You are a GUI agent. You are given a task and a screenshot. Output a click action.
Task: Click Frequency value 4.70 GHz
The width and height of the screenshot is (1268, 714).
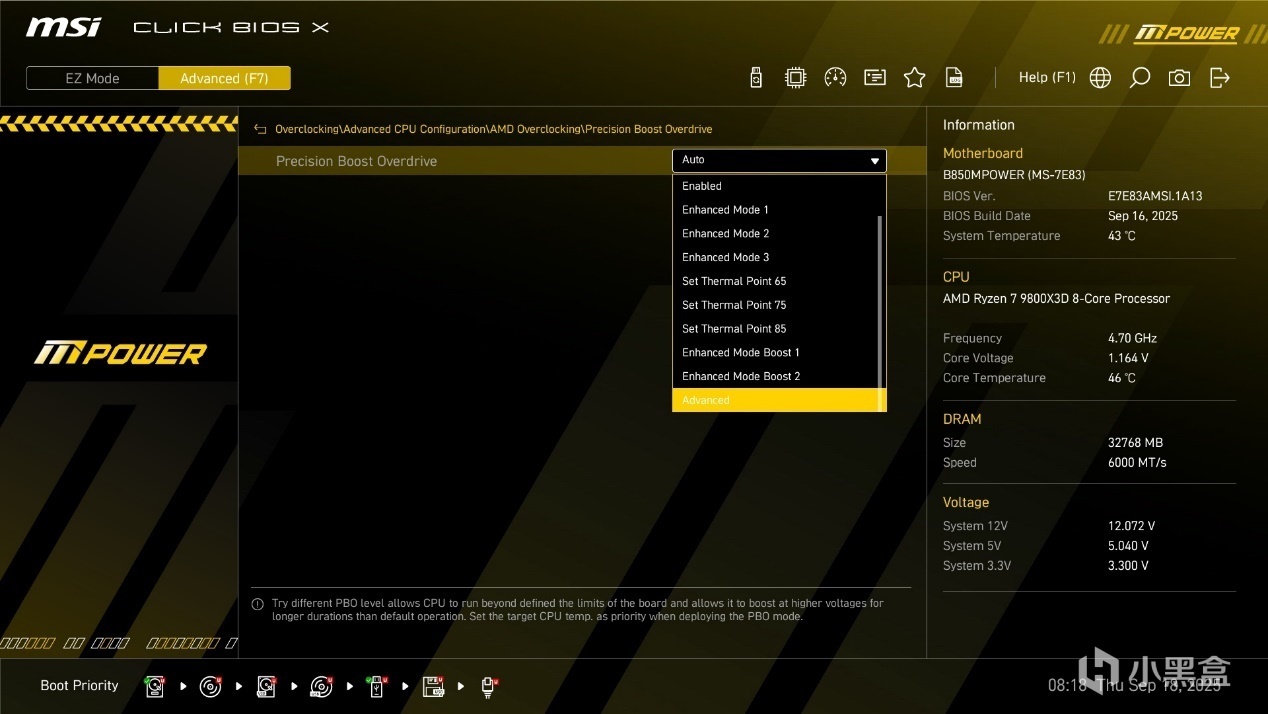pyautogui.click(x=1132, y=338)
